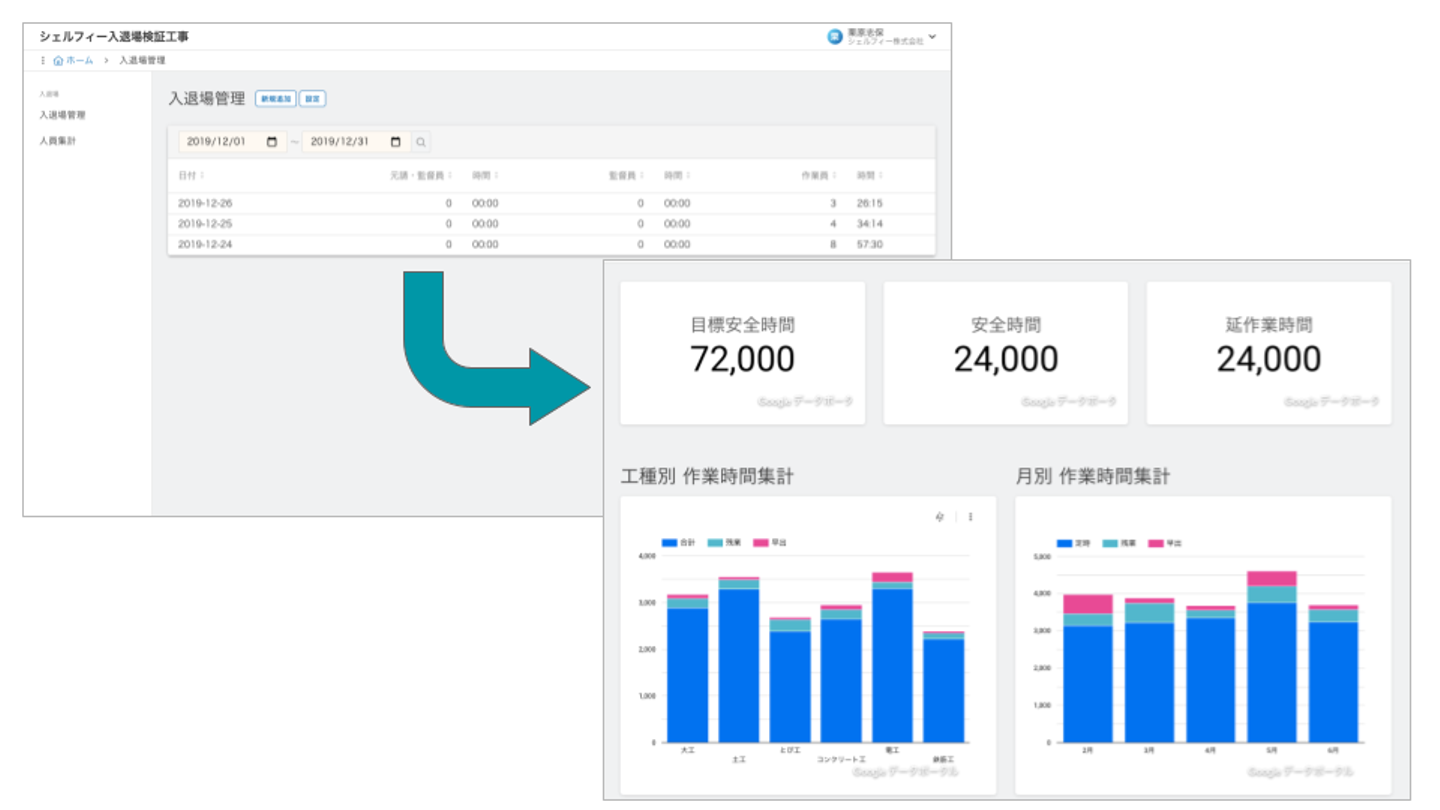Click the 鉄筋工 bar in 工種別 chart
The width and height of the screenshot is (1440, 810).
point(944,687)
